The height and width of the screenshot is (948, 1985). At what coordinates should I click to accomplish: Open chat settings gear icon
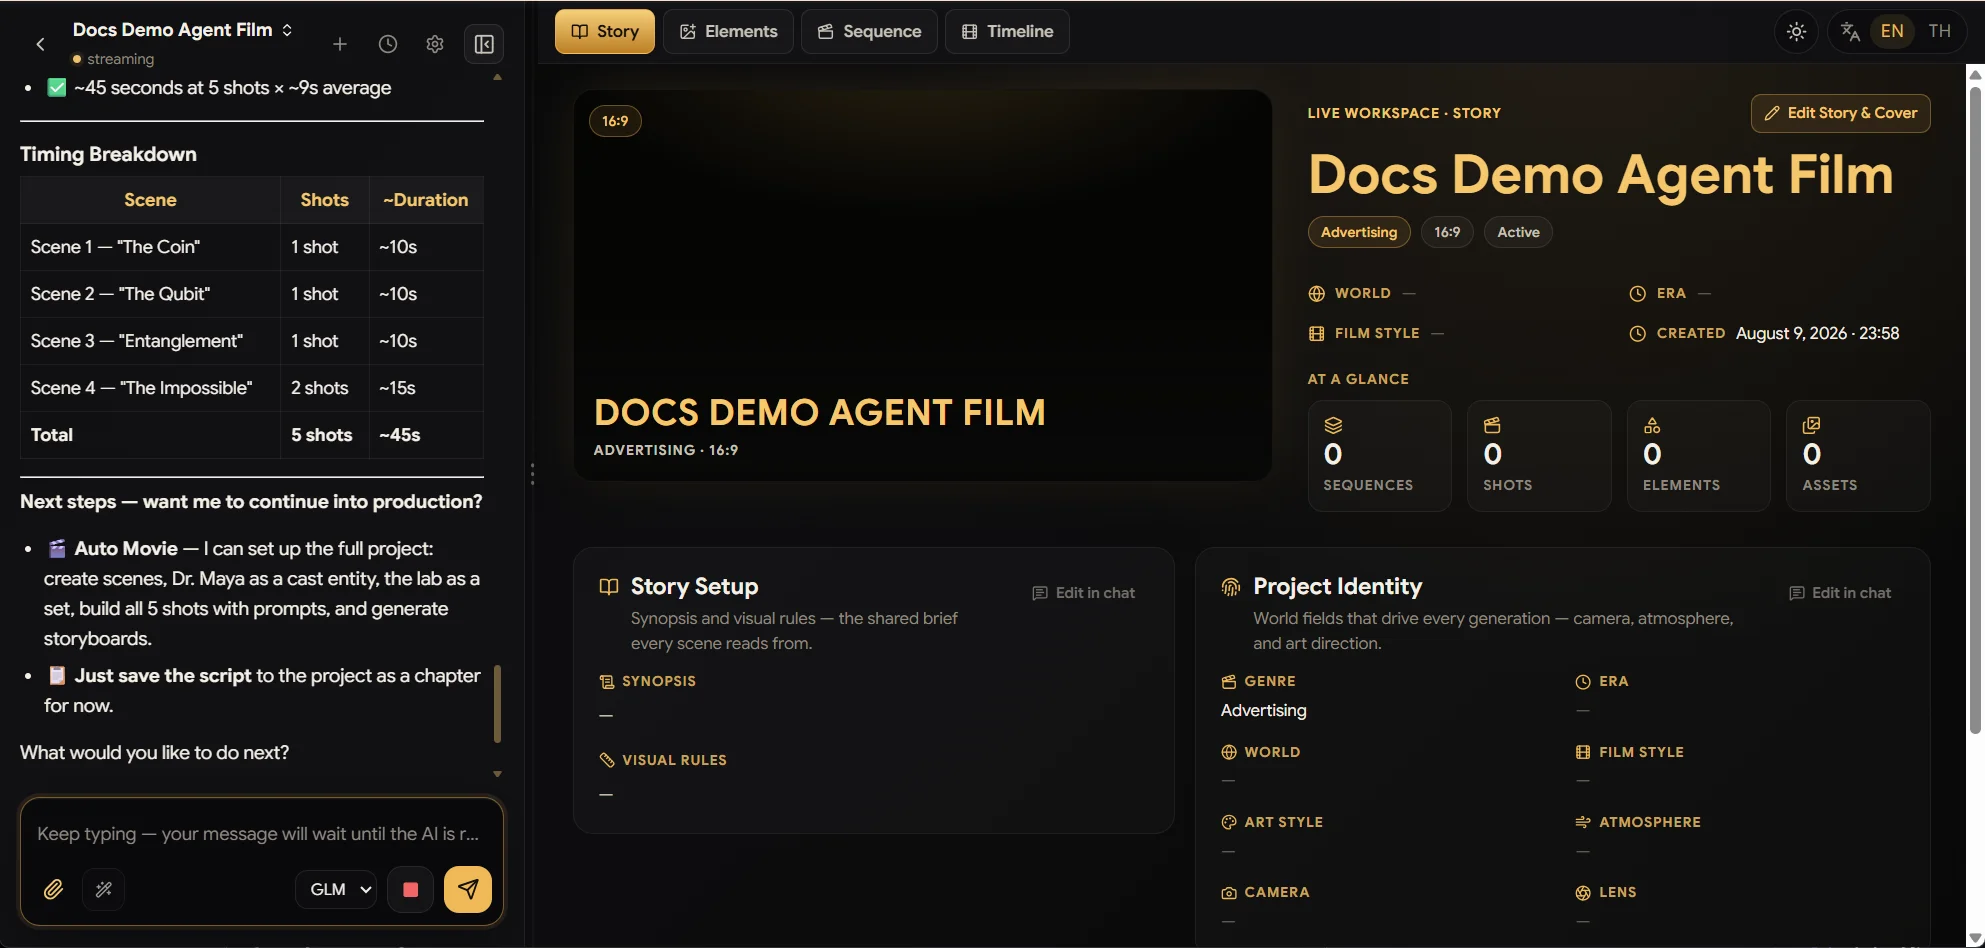[435, 44]
